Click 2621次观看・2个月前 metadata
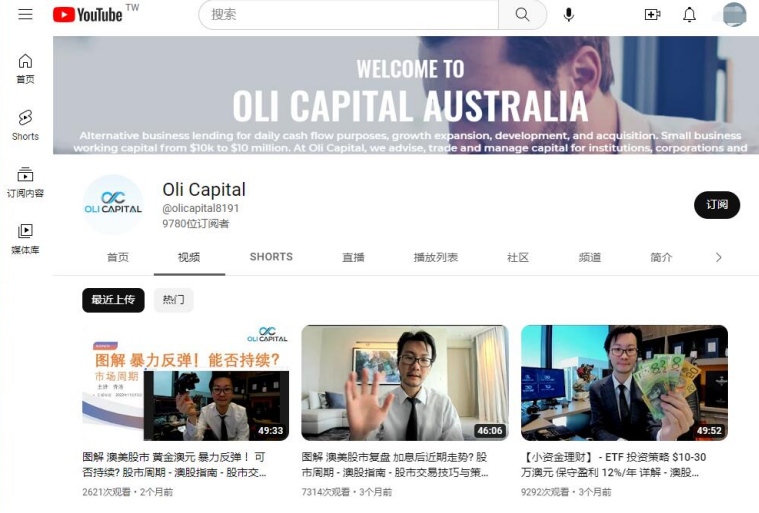Viewport: 759px width, 513px height. click(127, 492)
